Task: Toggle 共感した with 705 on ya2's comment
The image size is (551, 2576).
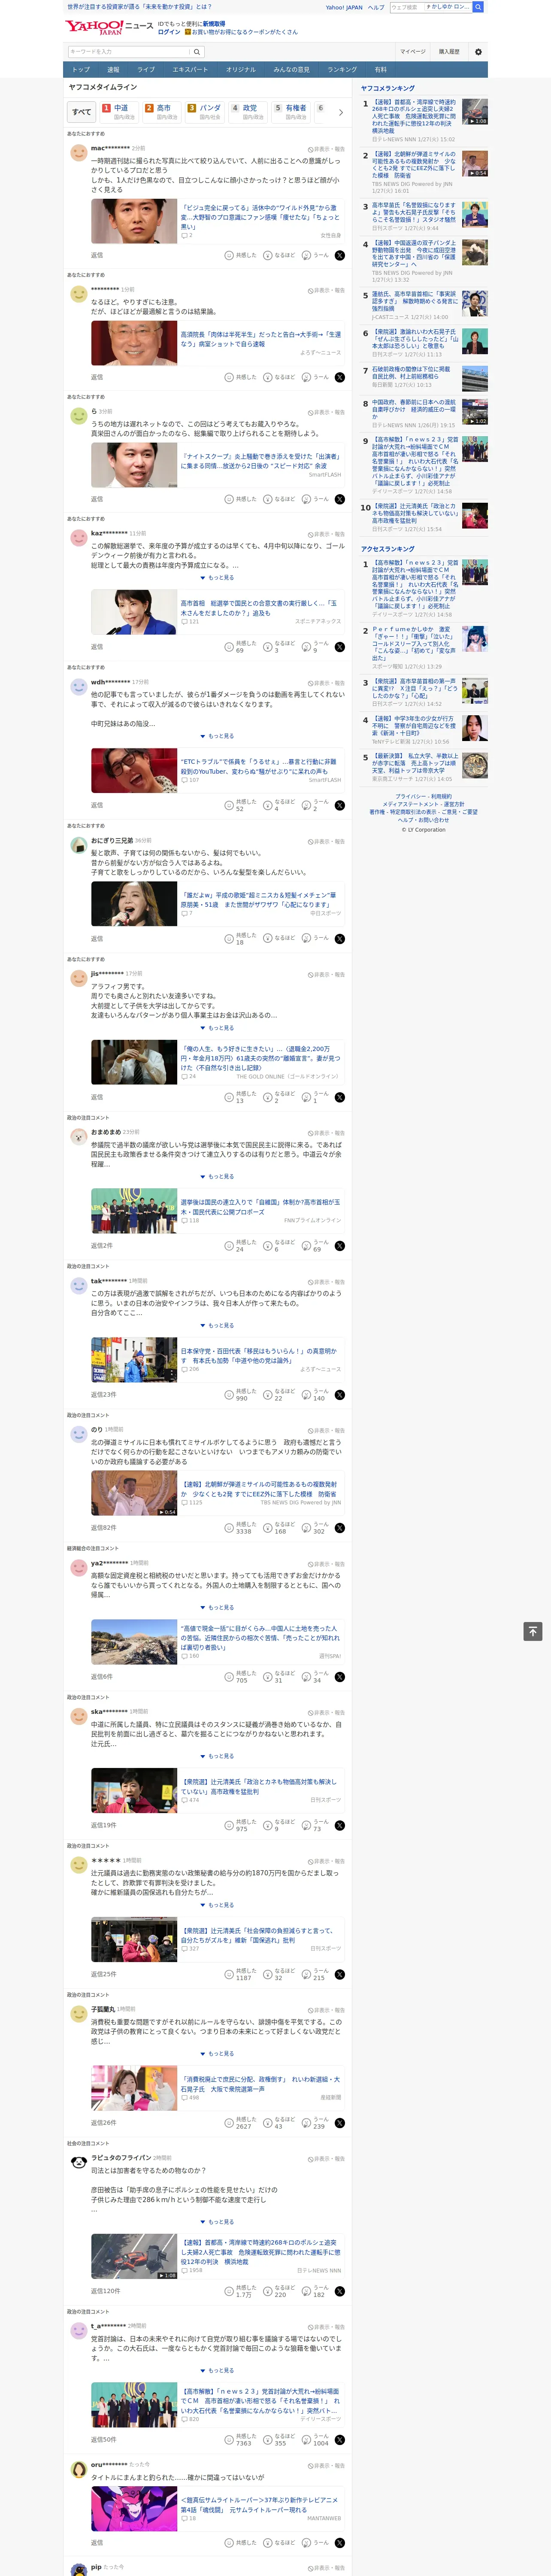Action: [240, 1677]
